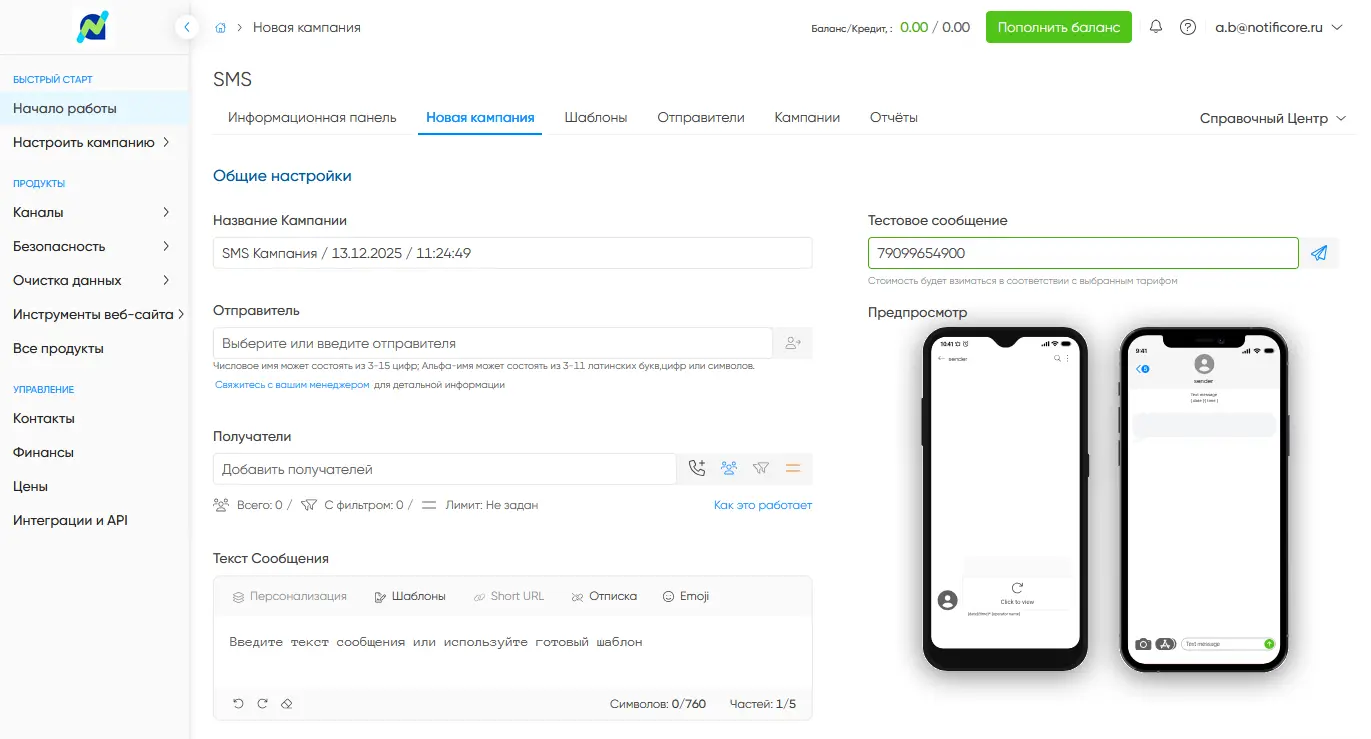The height and width of the screenshot is (739, 1371).
Task: Switch to the Шаблоны tab
Action: 595,117
